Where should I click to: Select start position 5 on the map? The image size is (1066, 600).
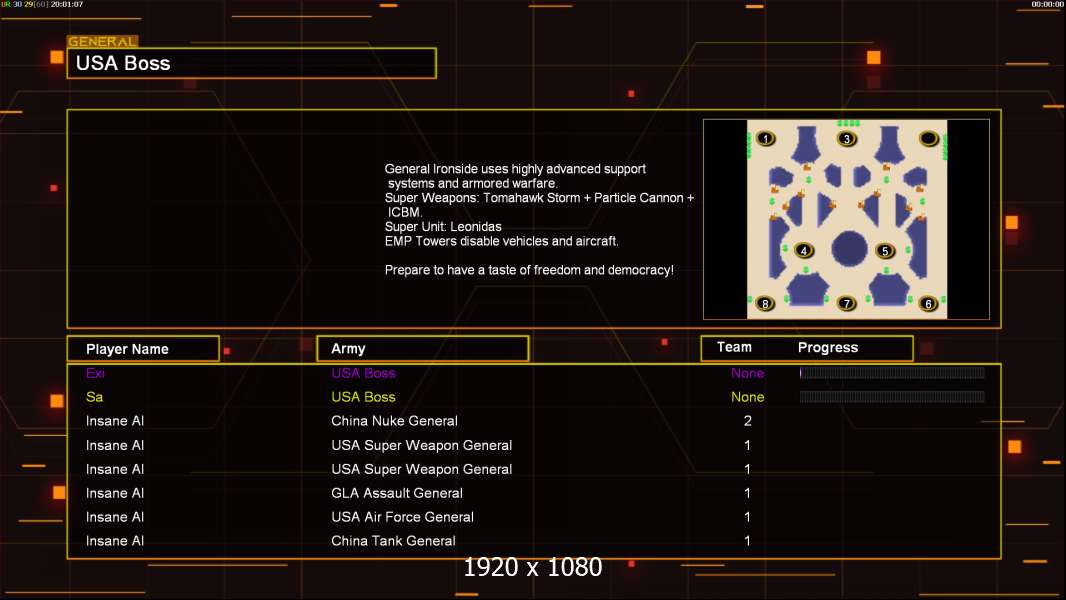click(884, 251)
